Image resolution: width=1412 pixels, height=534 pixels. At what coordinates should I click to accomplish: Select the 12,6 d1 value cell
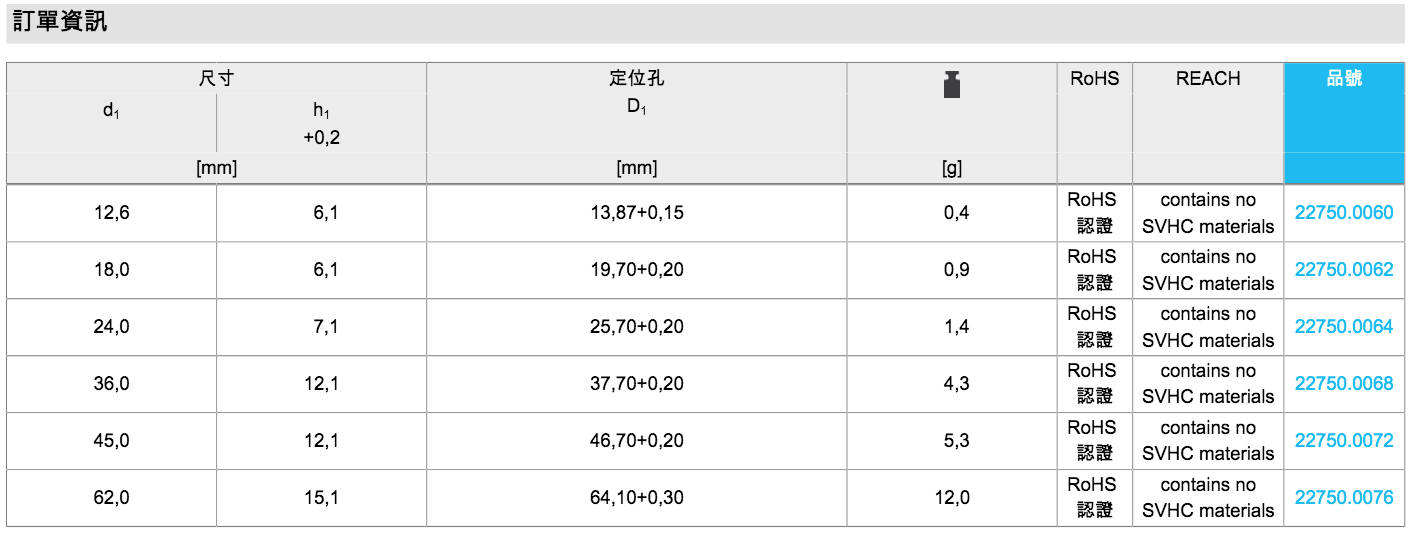(x=111, y=213)
